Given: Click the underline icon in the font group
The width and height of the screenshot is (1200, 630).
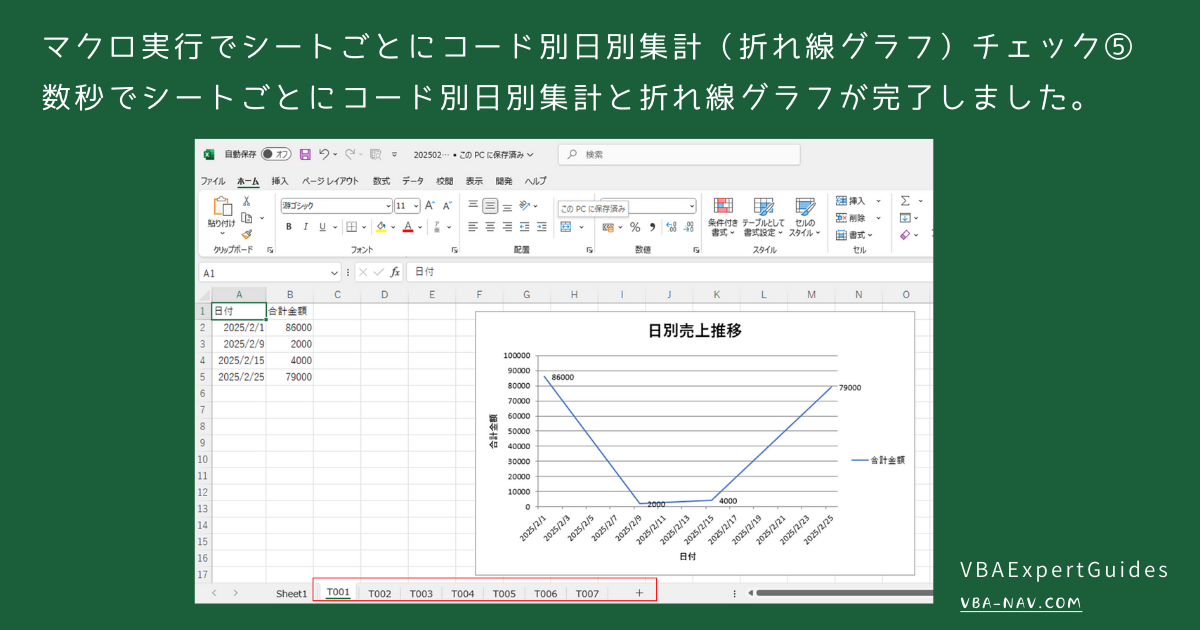Looking at the screenshot, I should [x=322, y=227].
